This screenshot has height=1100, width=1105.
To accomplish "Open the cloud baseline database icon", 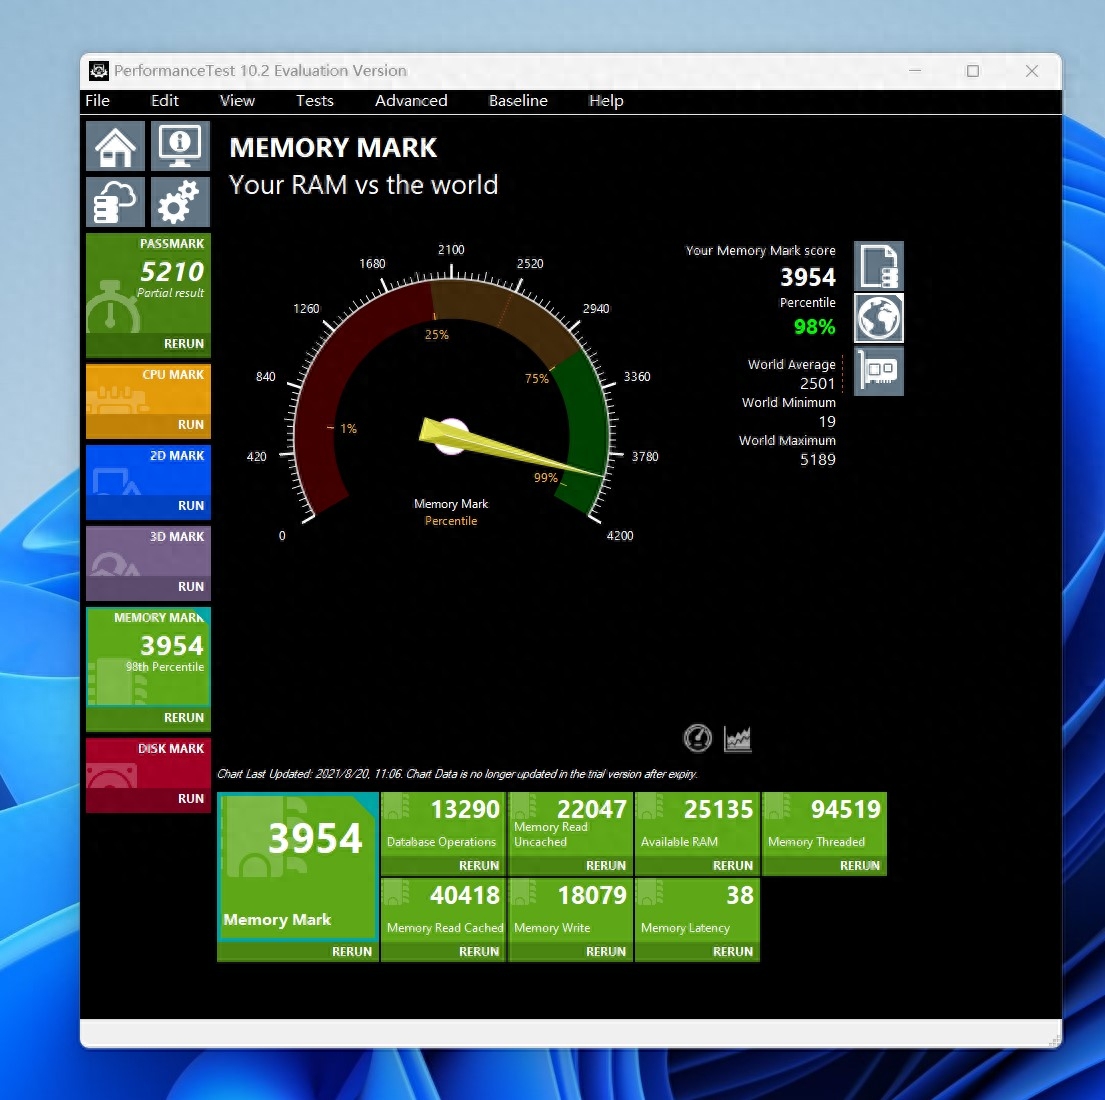I will coord(116,202).
